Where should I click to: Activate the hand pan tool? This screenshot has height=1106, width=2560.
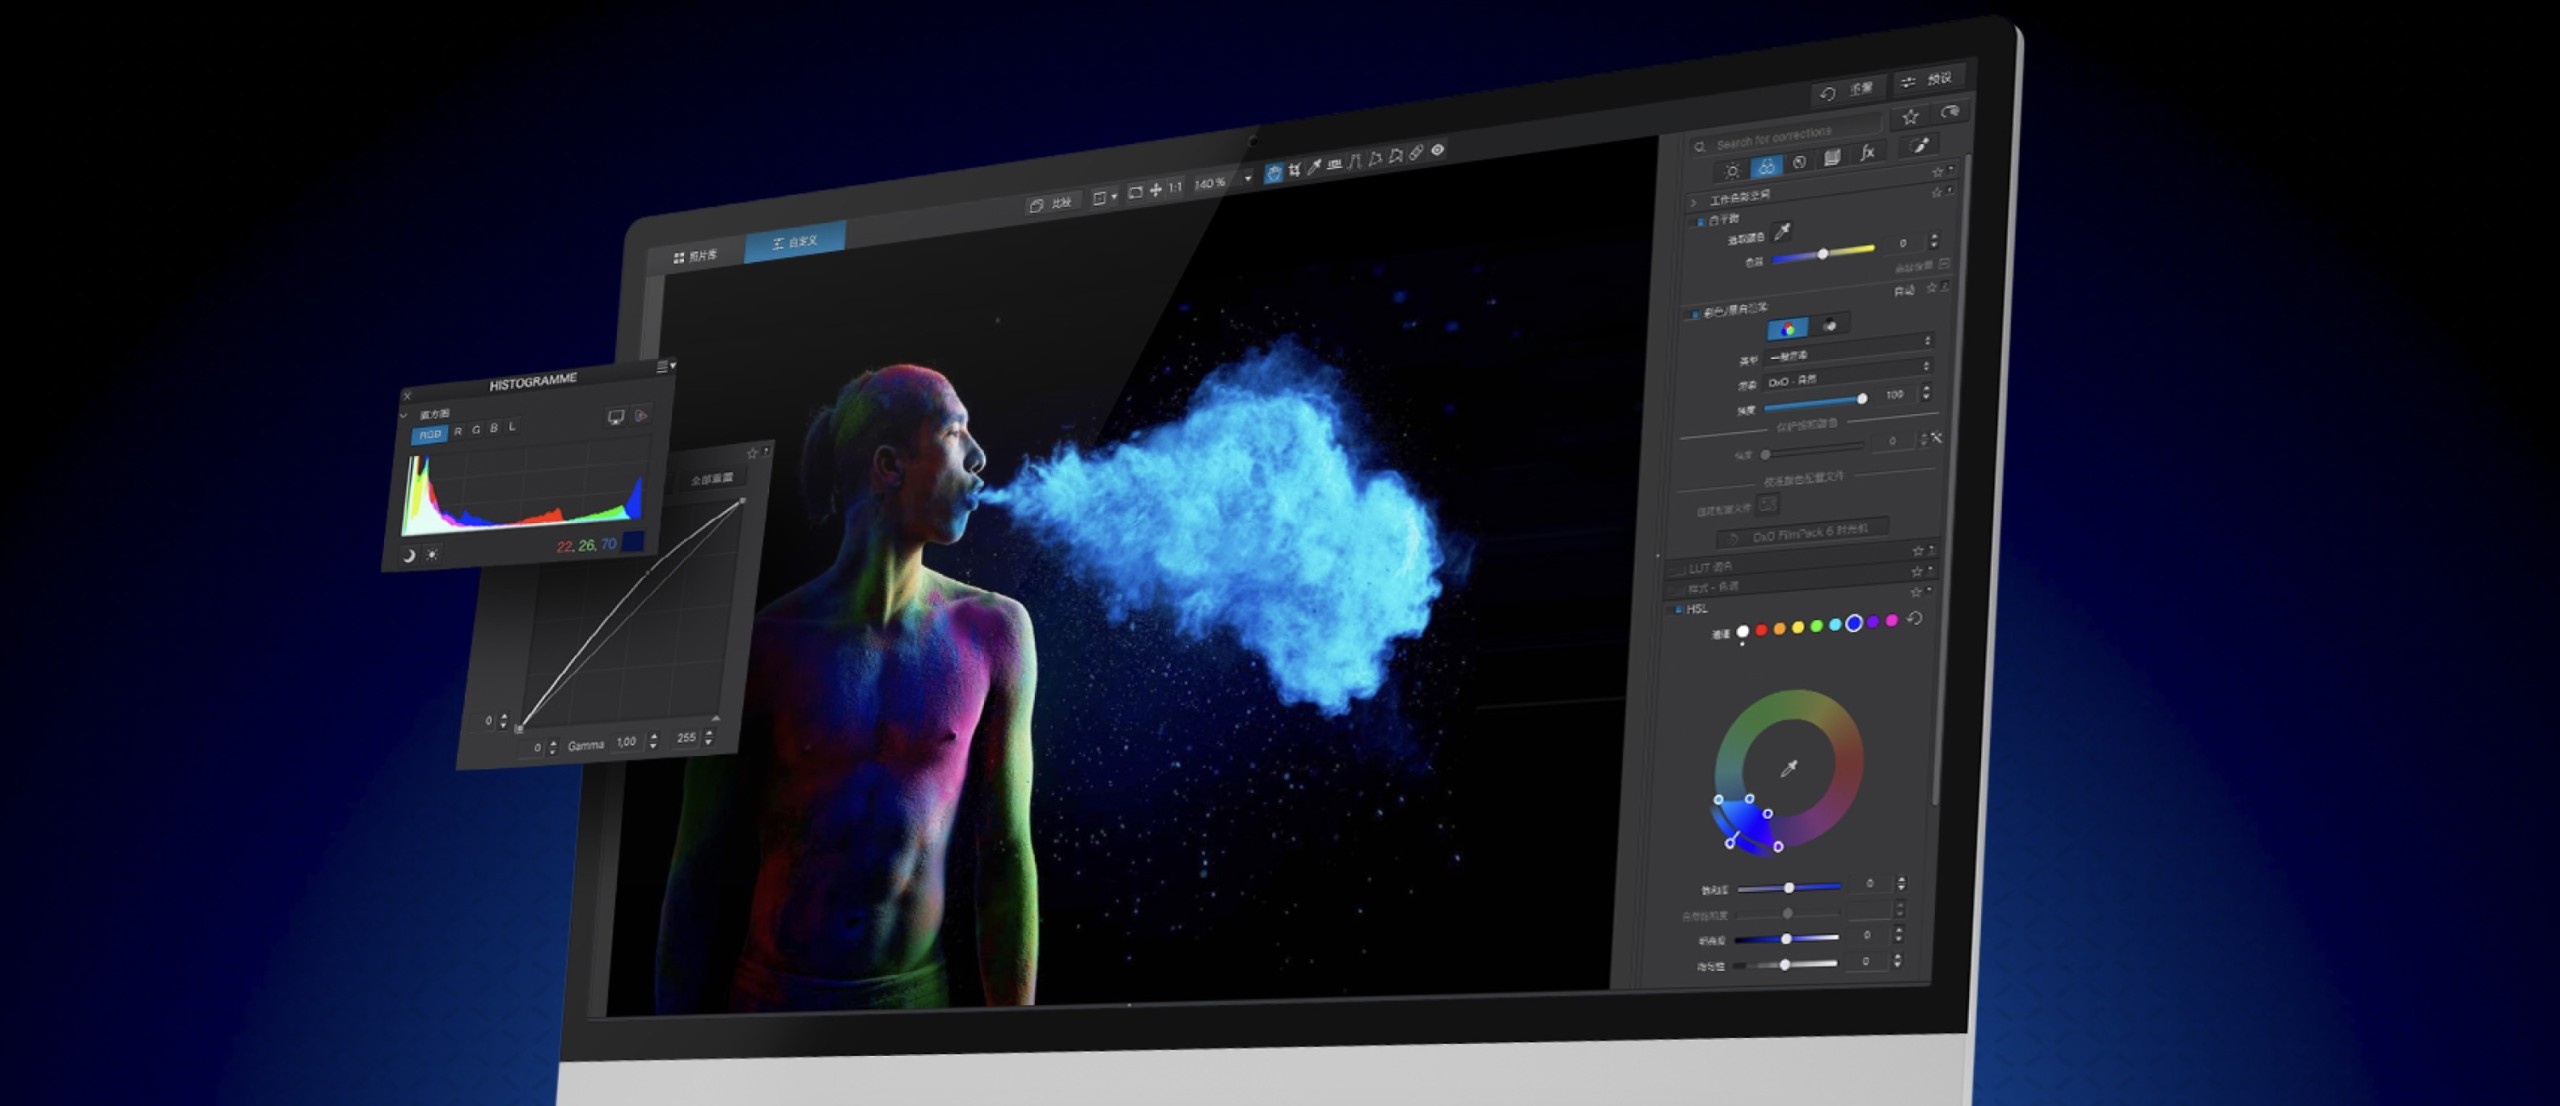tap(1273, 173)
